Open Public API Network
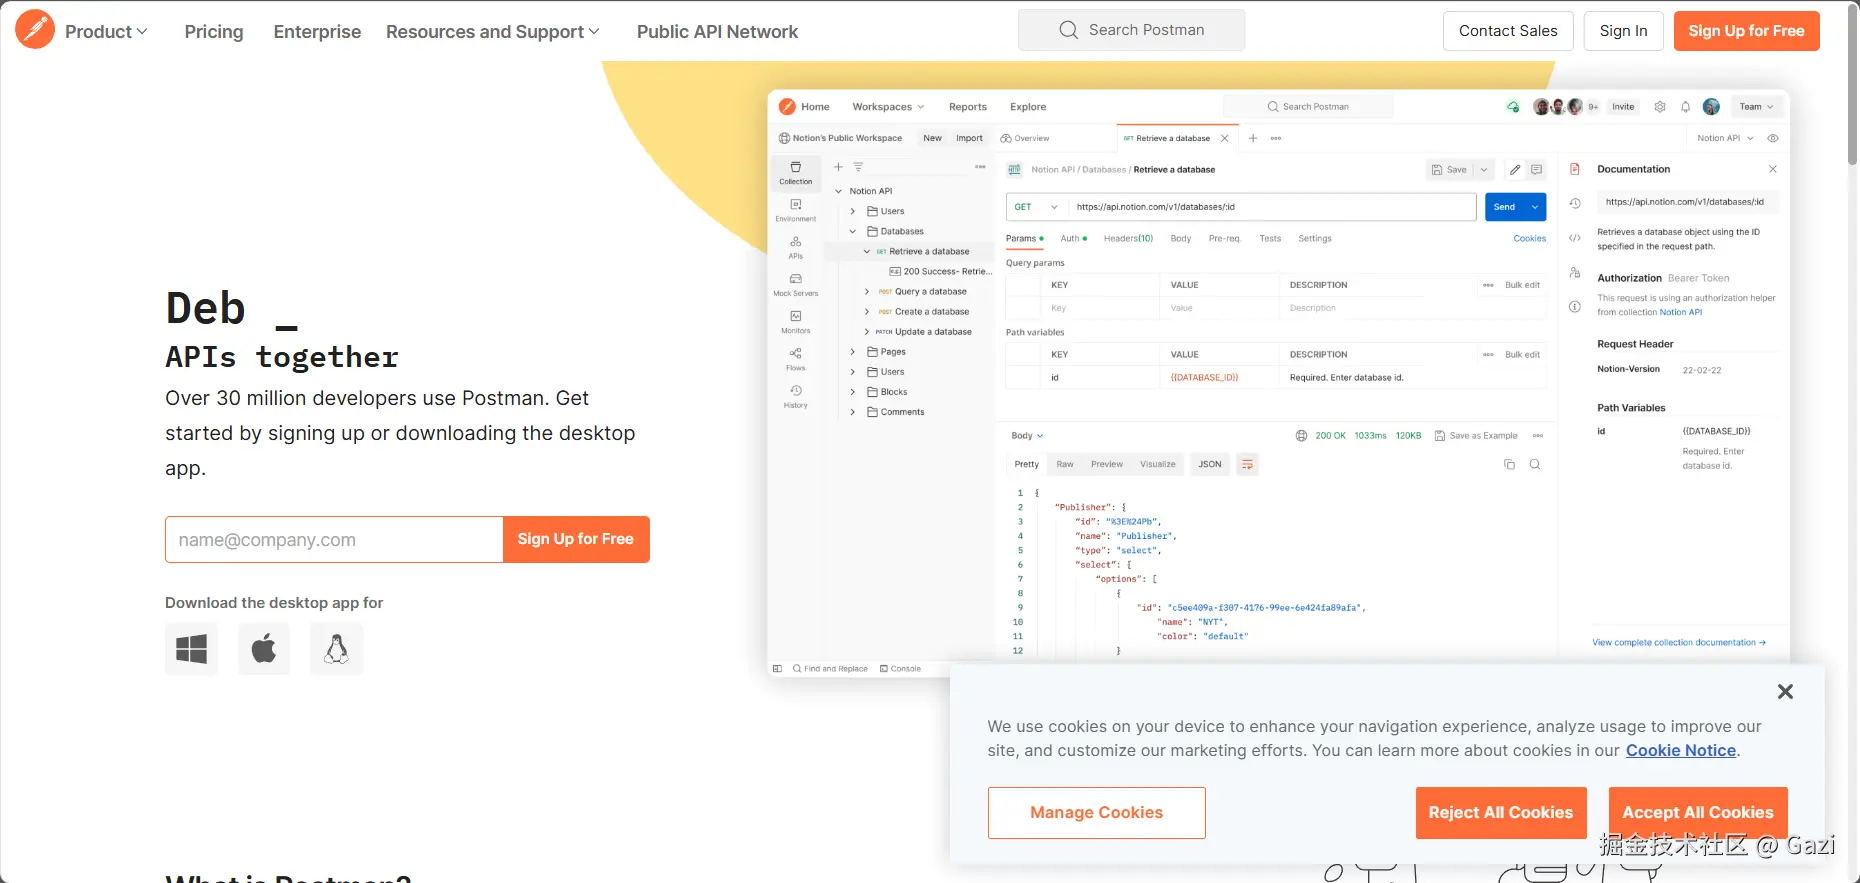The height and width of the screenshot is (883, 1860). coord(717,31)
